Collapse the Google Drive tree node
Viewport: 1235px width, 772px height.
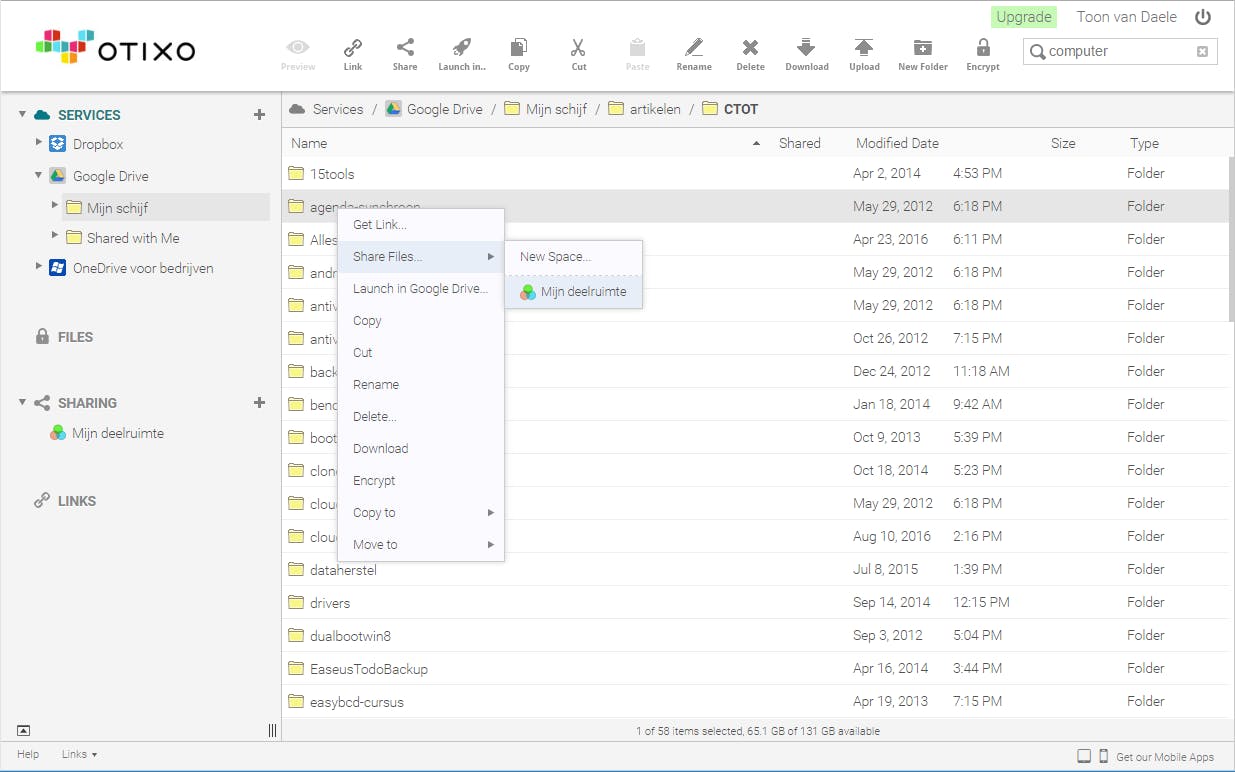click(x=39, y=175)
